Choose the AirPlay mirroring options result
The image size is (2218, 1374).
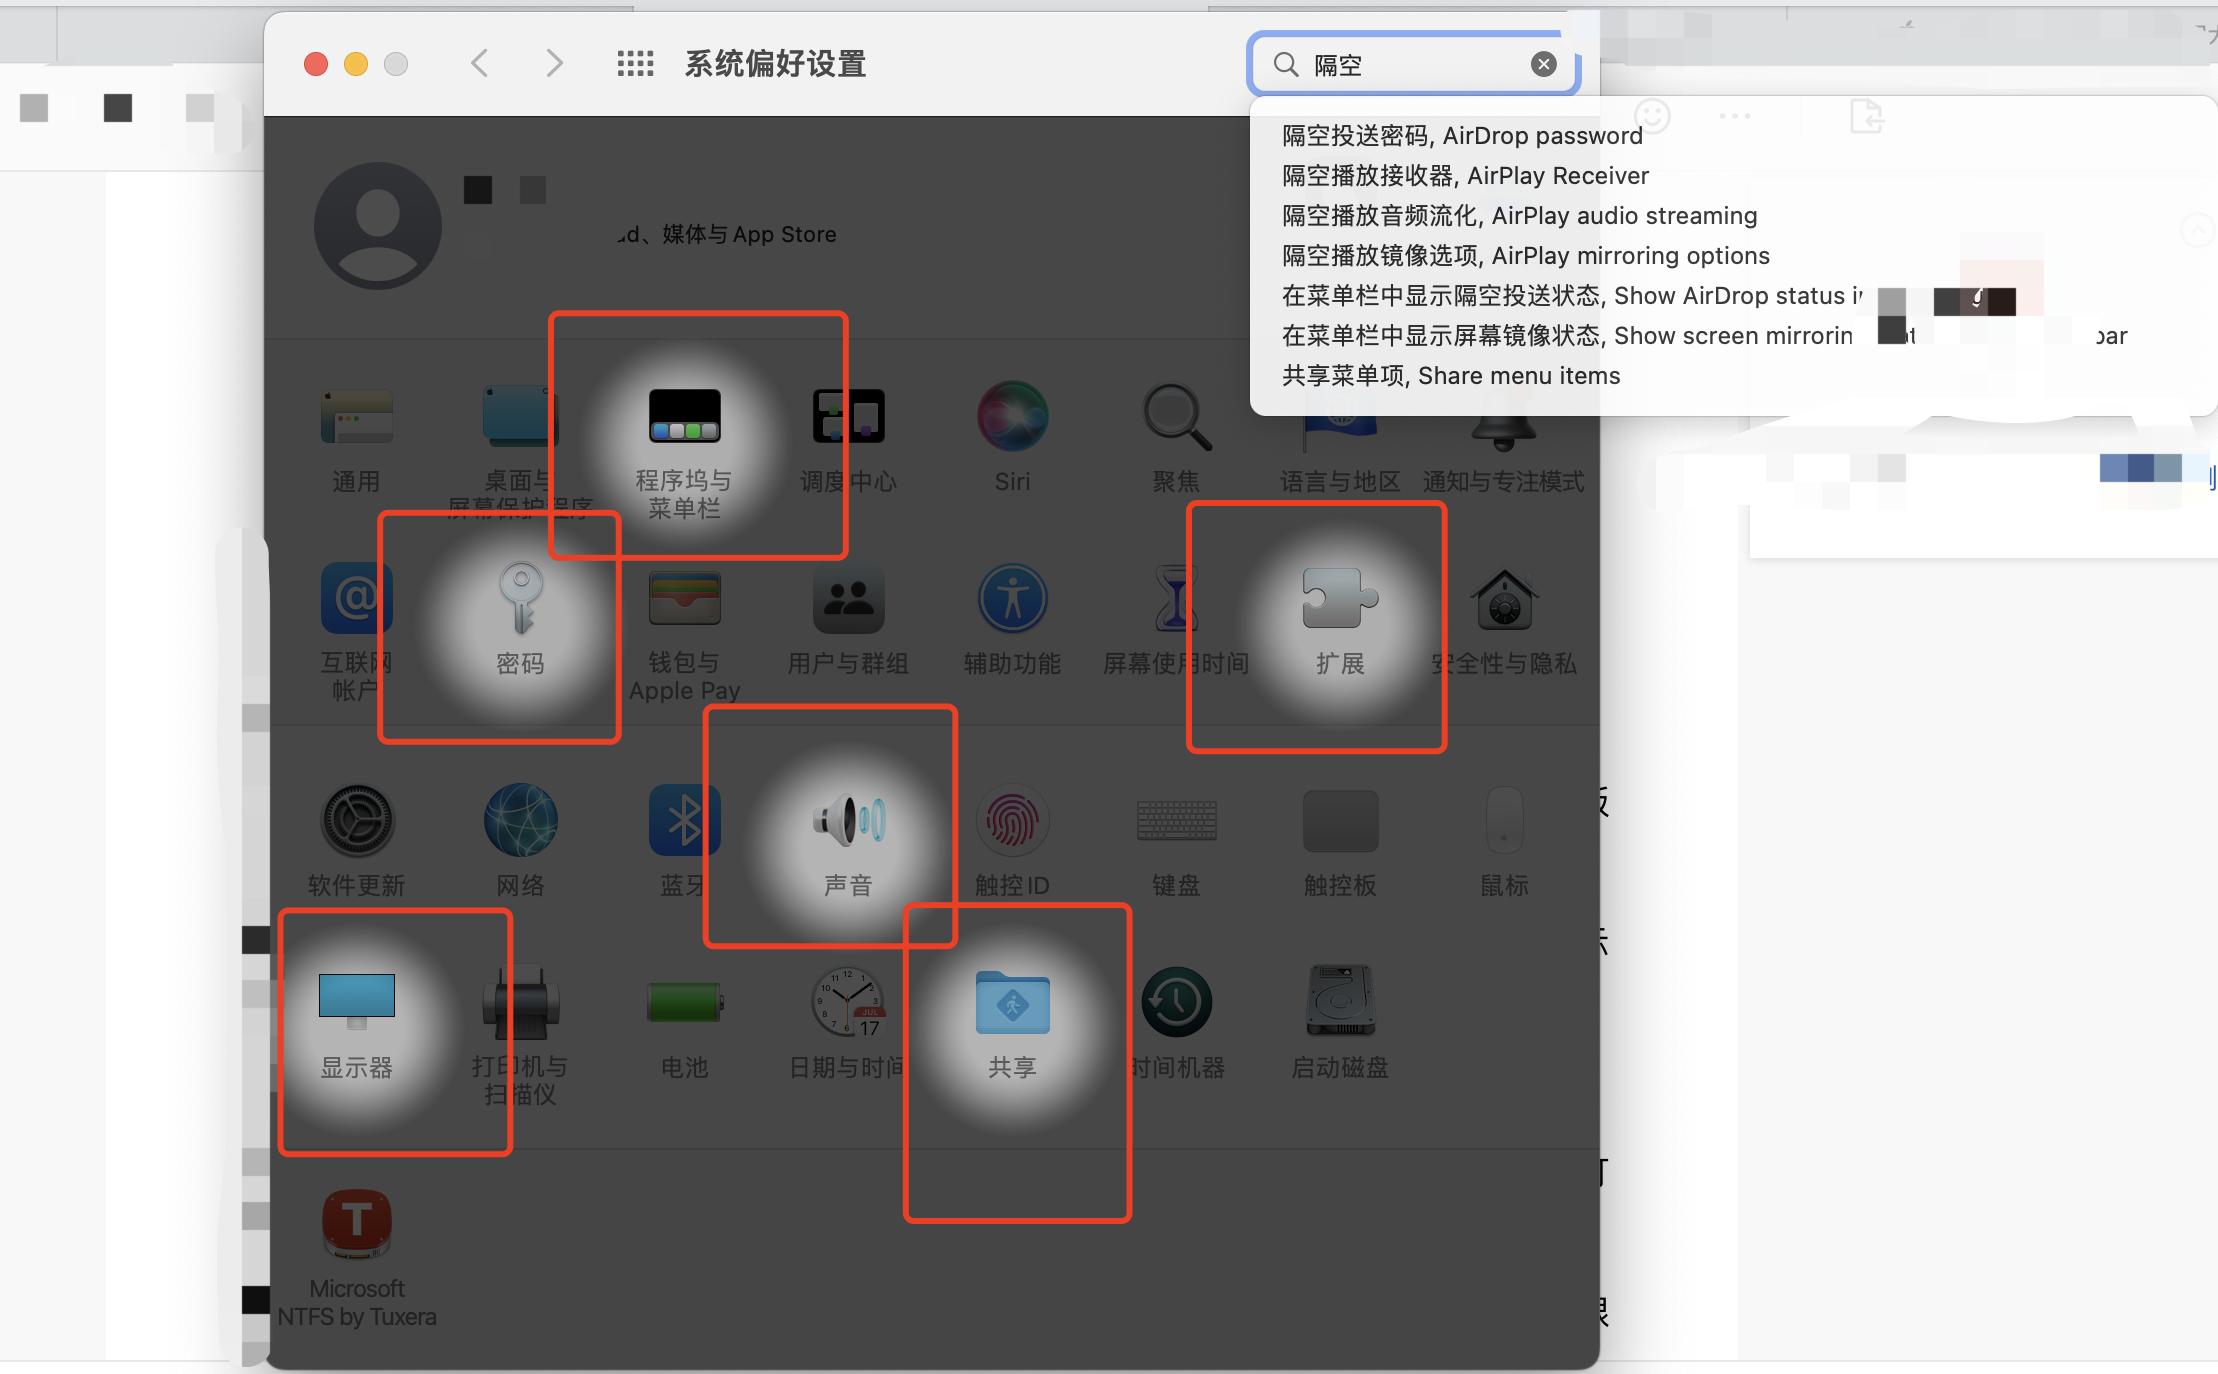pos(1524,255)
